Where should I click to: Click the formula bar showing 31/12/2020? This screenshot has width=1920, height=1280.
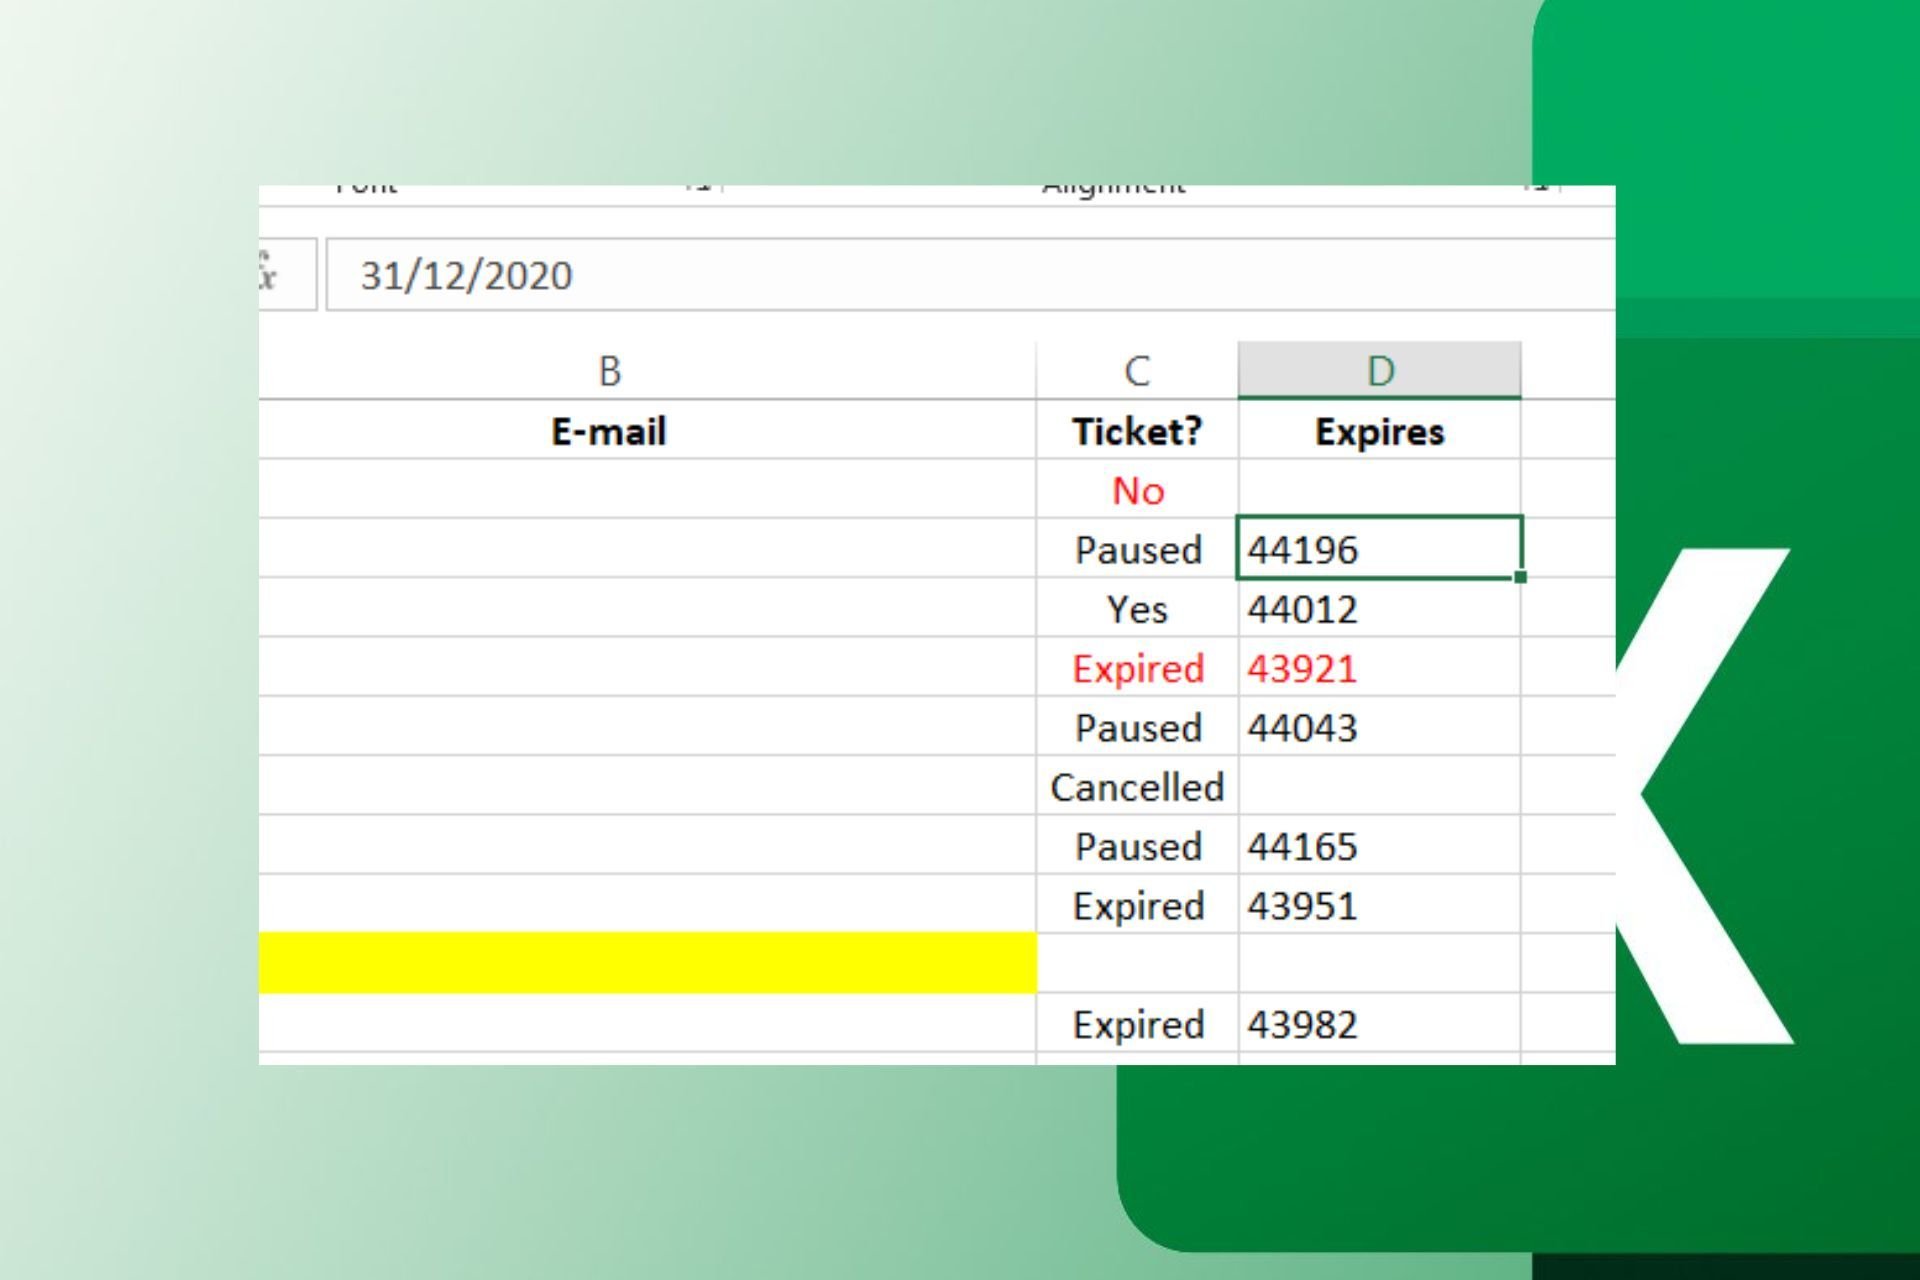point(970,275)
